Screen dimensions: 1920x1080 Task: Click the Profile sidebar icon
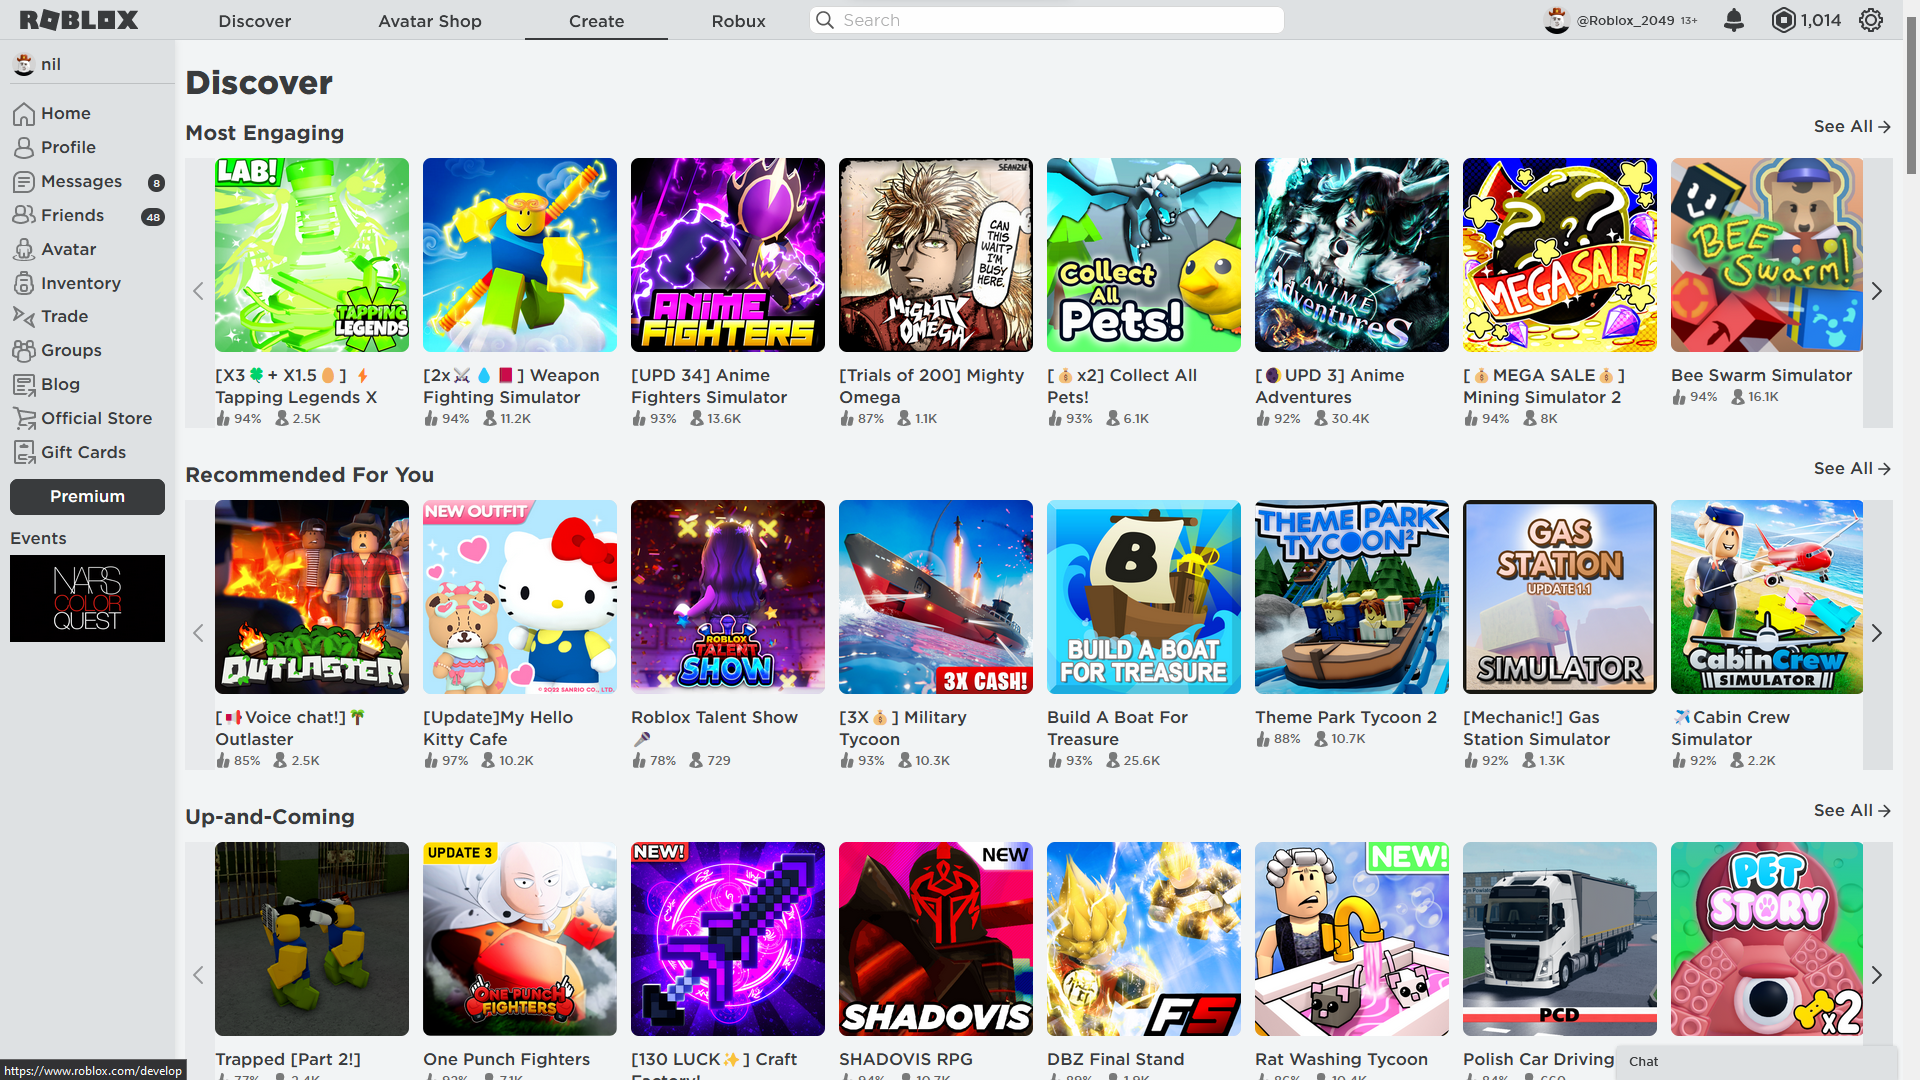(x=24, y=148)
